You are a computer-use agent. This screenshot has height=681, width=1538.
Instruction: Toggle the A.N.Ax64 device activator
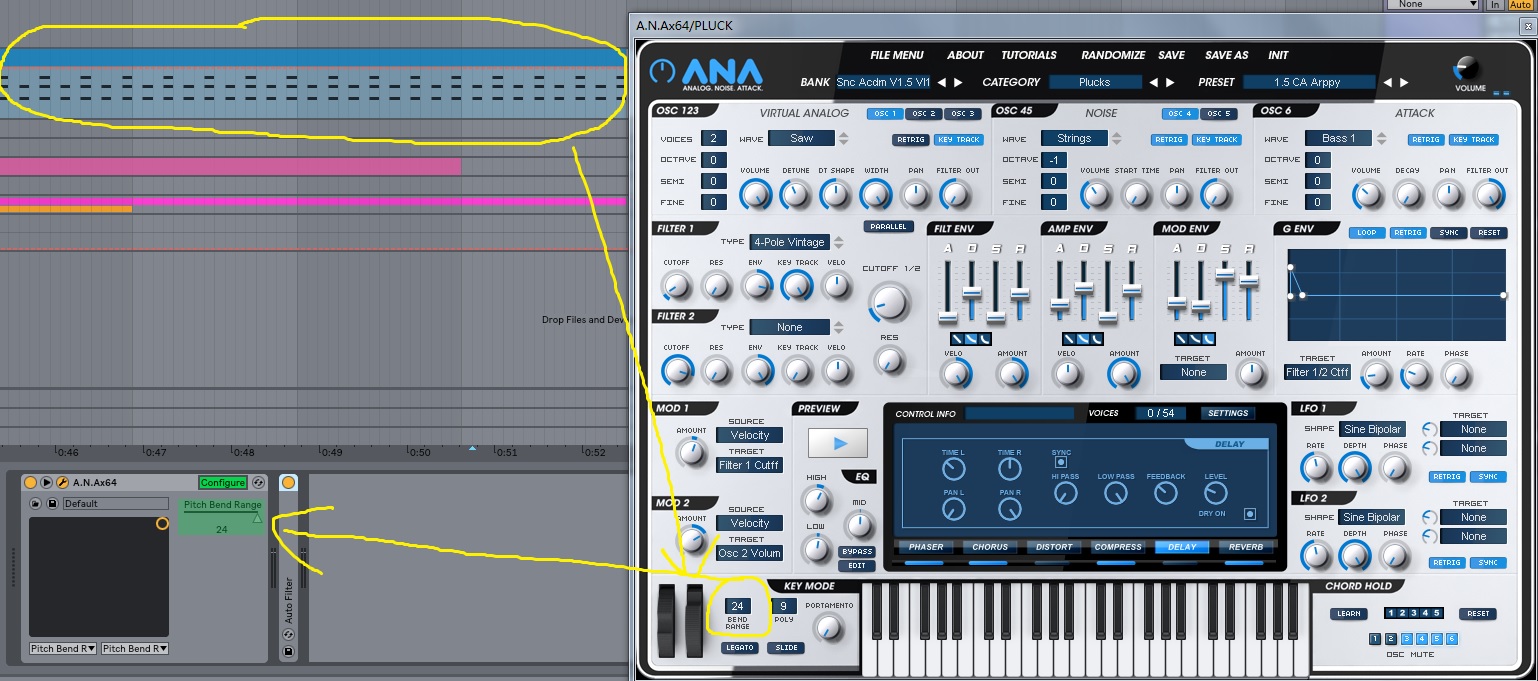pos(30,482)
